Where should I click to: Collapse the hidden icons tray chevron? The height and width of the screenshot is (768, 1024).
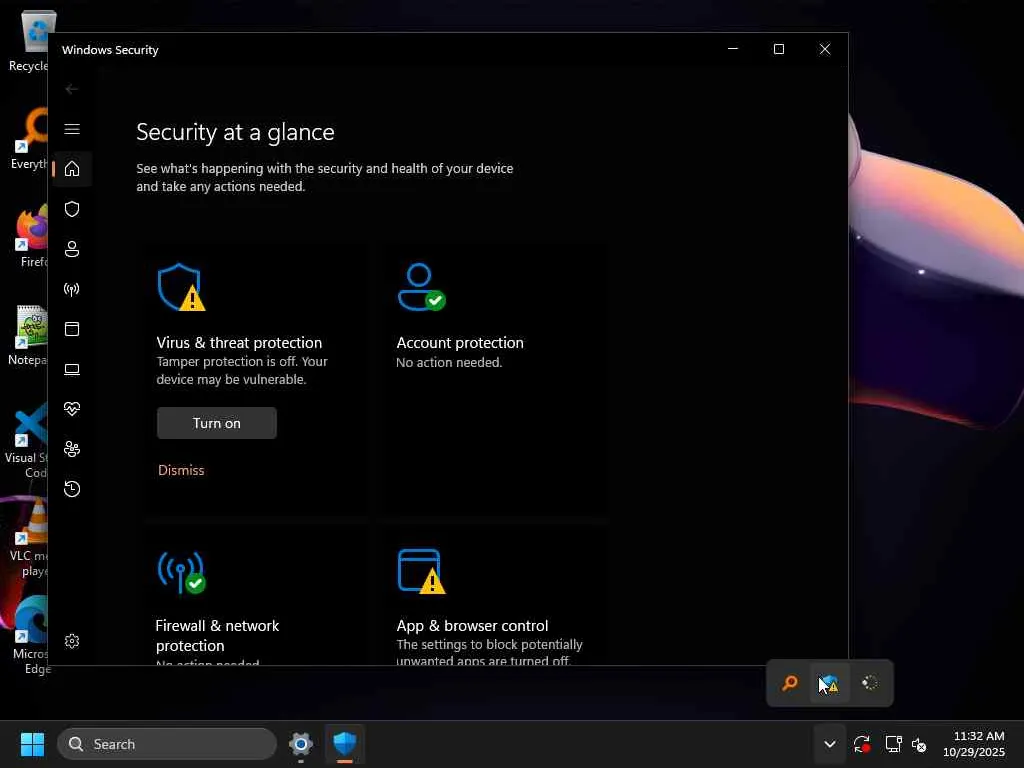(x=829, y=744)
